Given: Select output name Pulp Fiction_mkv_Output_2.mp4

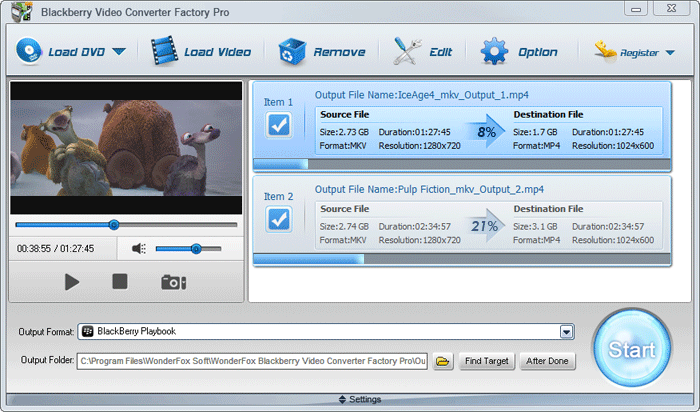Looking at the screenshot, I should 471,190.
